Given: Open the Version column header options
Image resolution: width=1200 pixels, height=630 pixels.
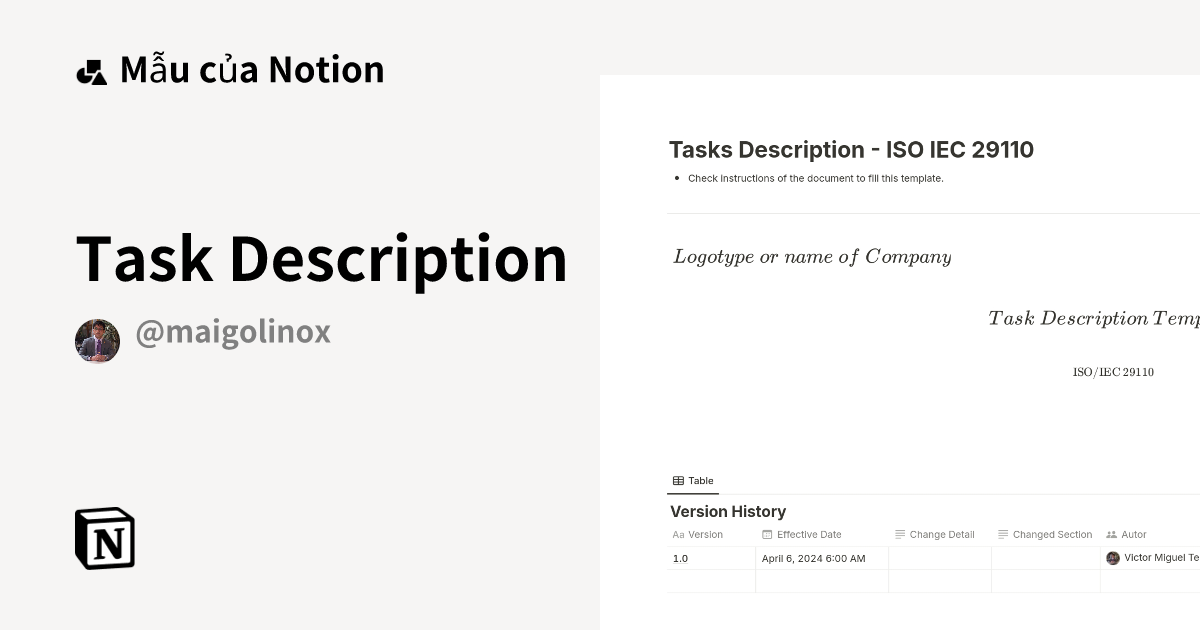Looking at the screenshot, I should [706, 534].
